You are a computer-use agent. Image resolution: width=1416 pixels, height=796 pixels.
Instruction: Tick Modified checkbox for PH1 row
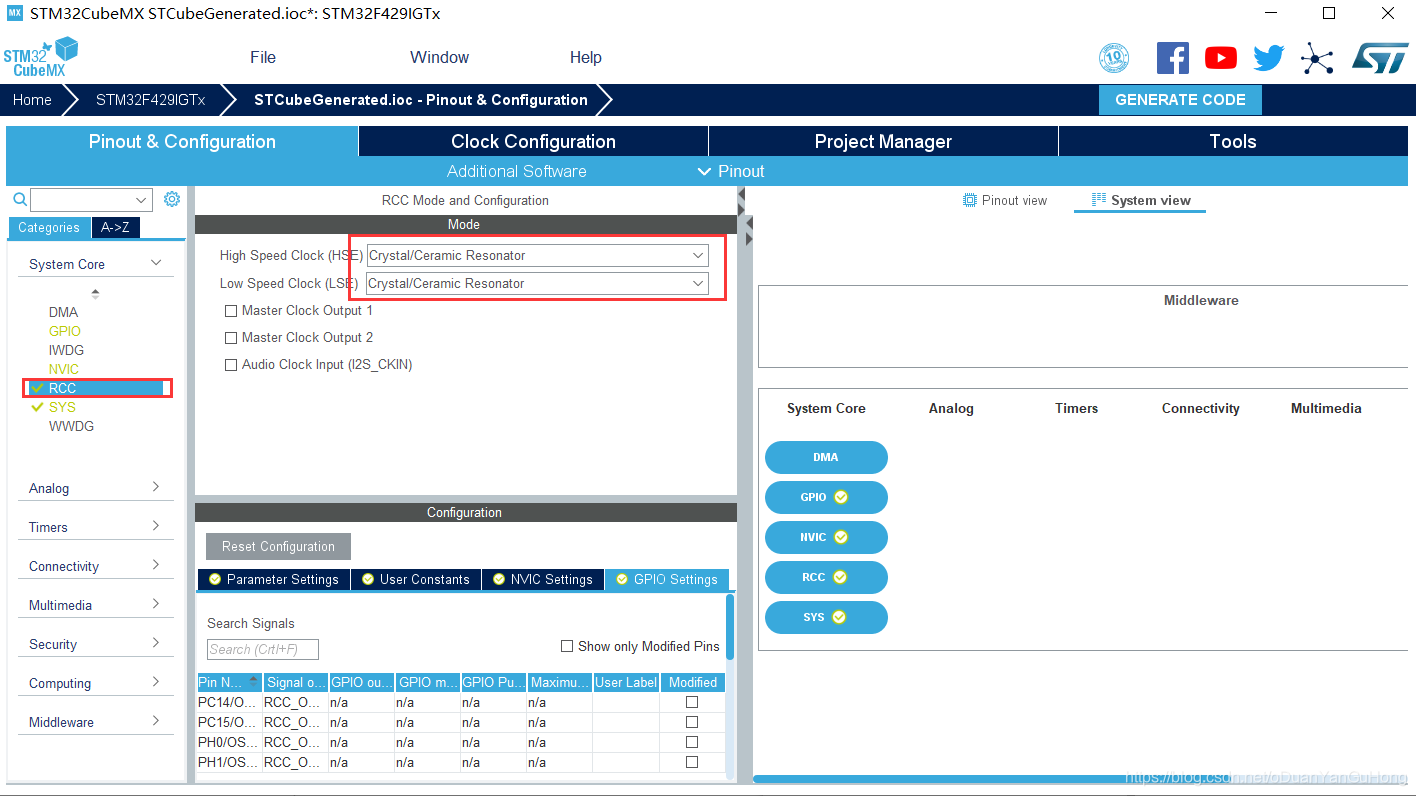[x=692, y=762]
